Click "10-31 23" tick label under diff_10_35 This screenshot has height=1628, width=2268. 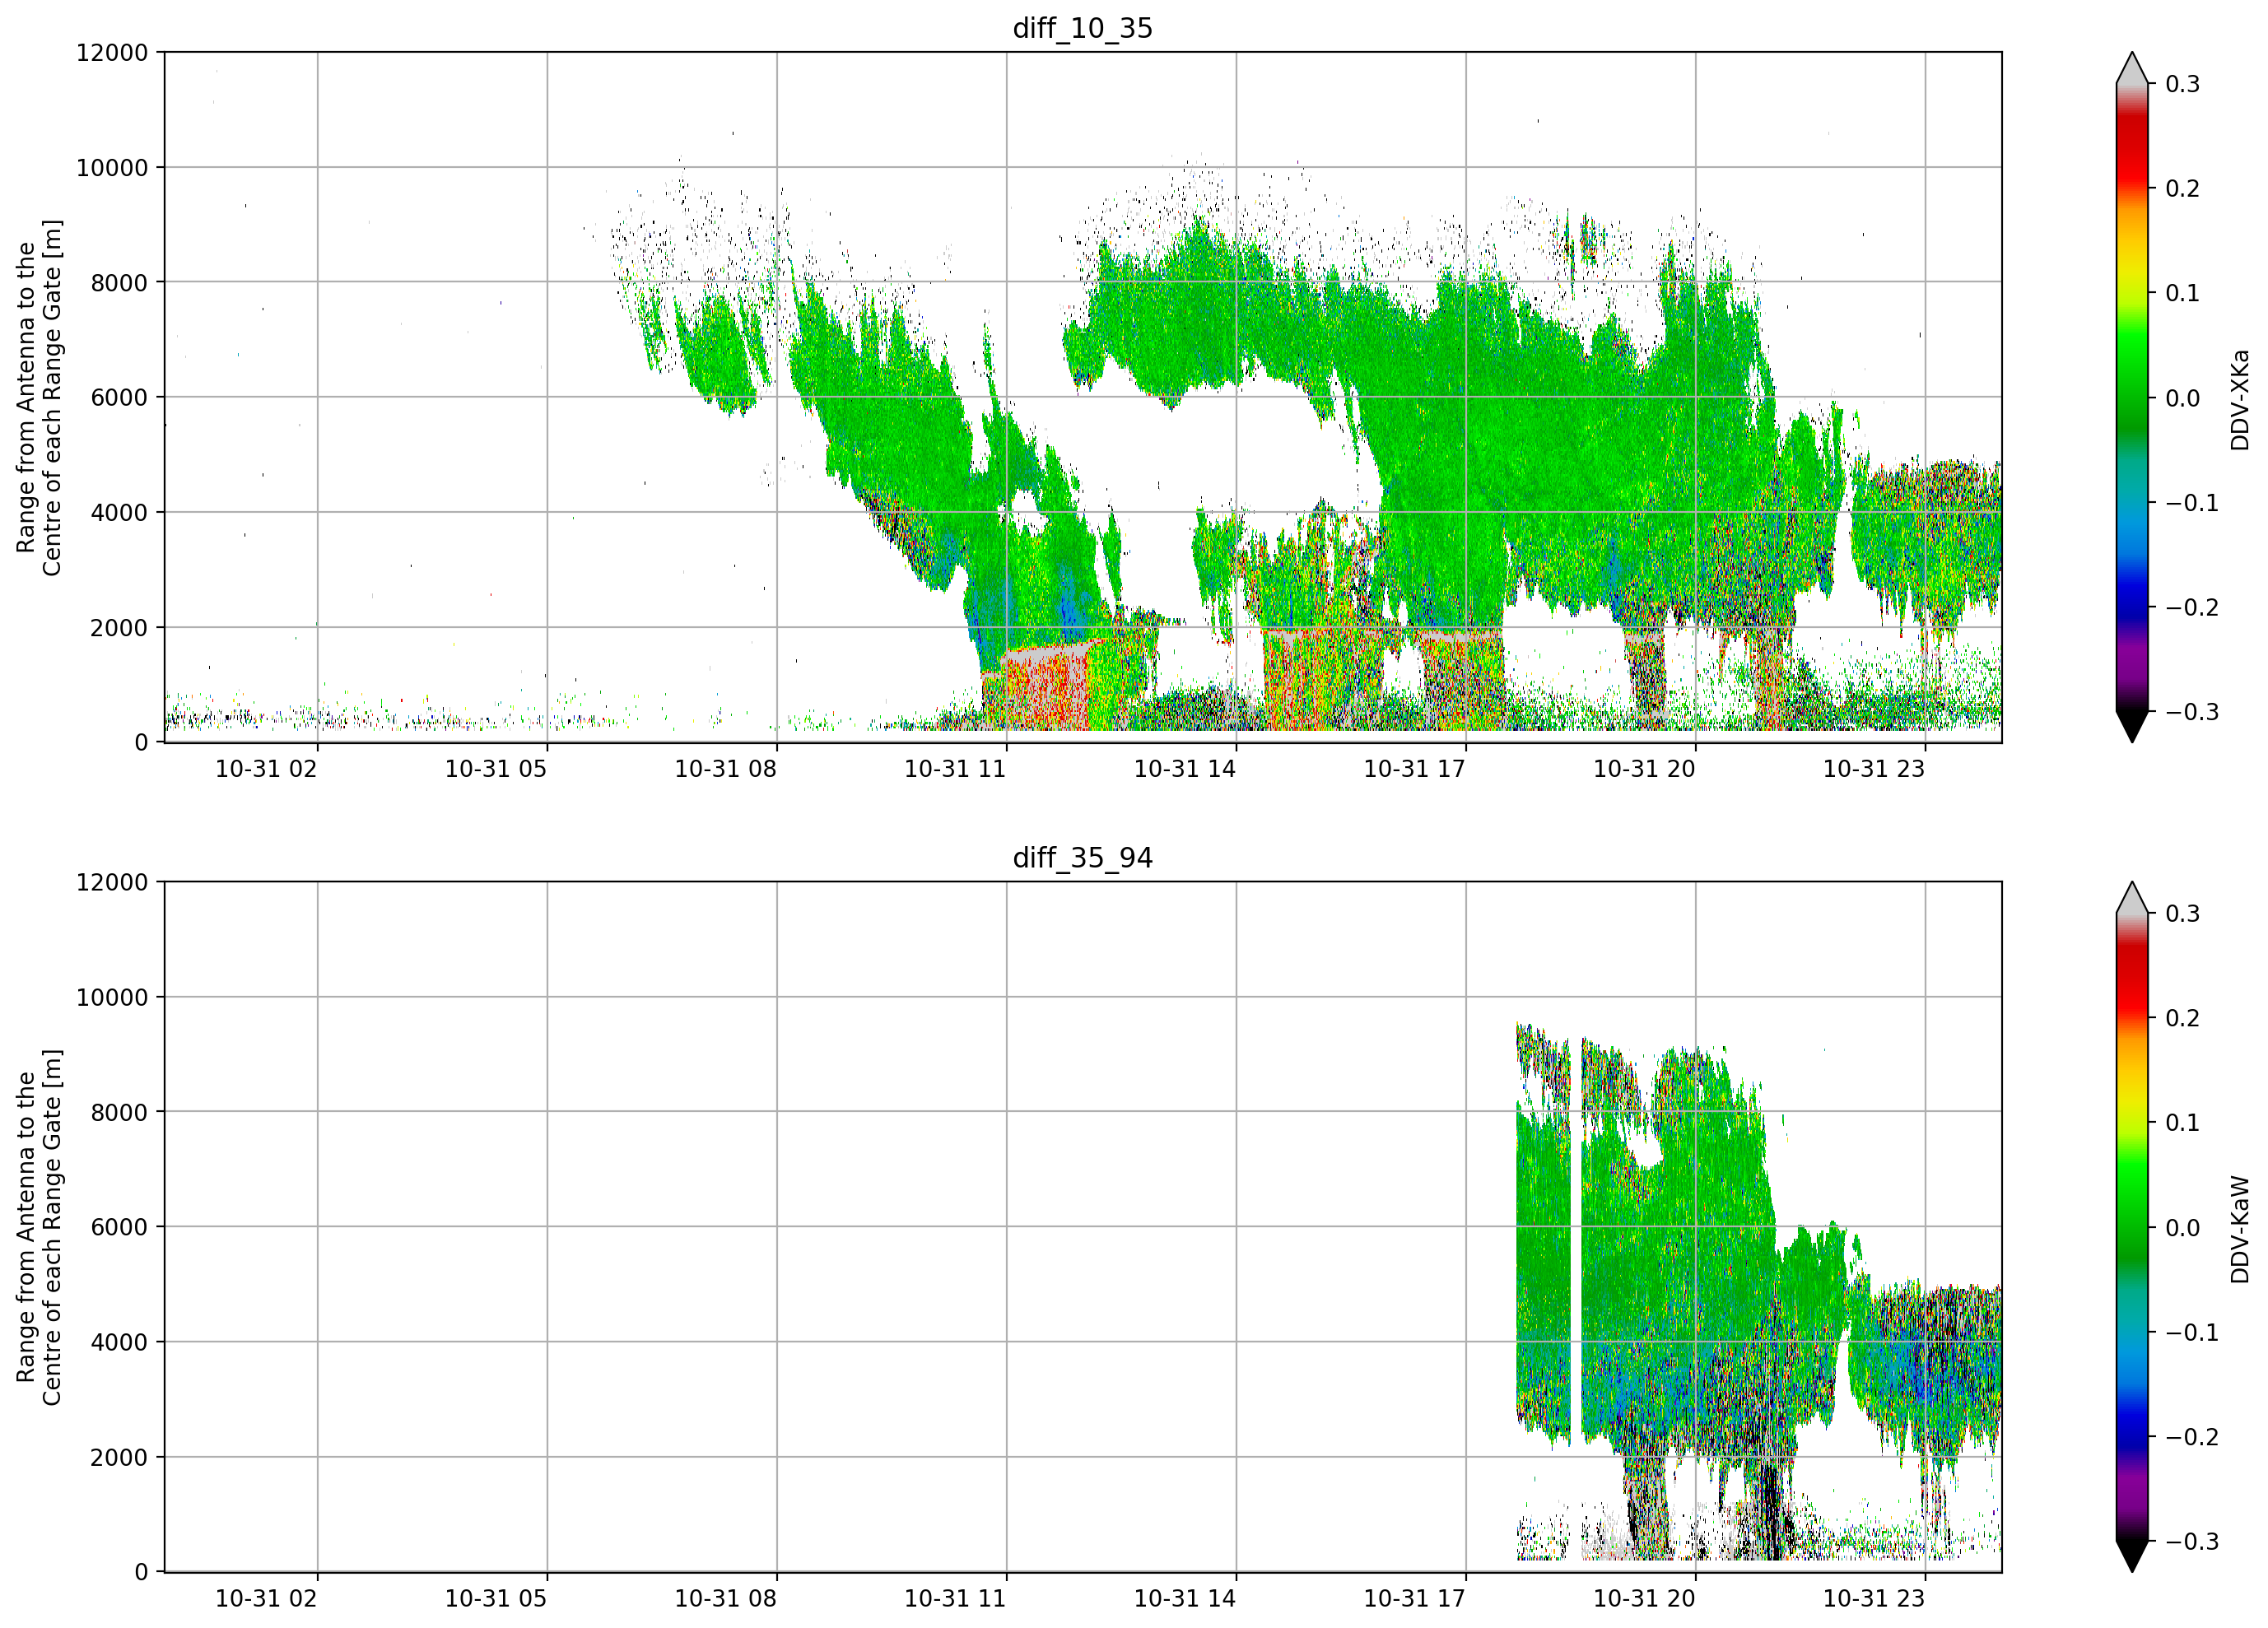tap(1874, 769)
